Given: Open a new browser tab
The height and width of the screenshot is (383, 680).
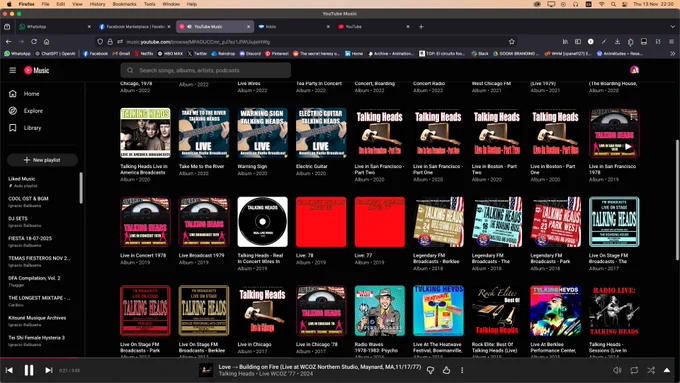Looking at the screenshot, I should 421,26.
